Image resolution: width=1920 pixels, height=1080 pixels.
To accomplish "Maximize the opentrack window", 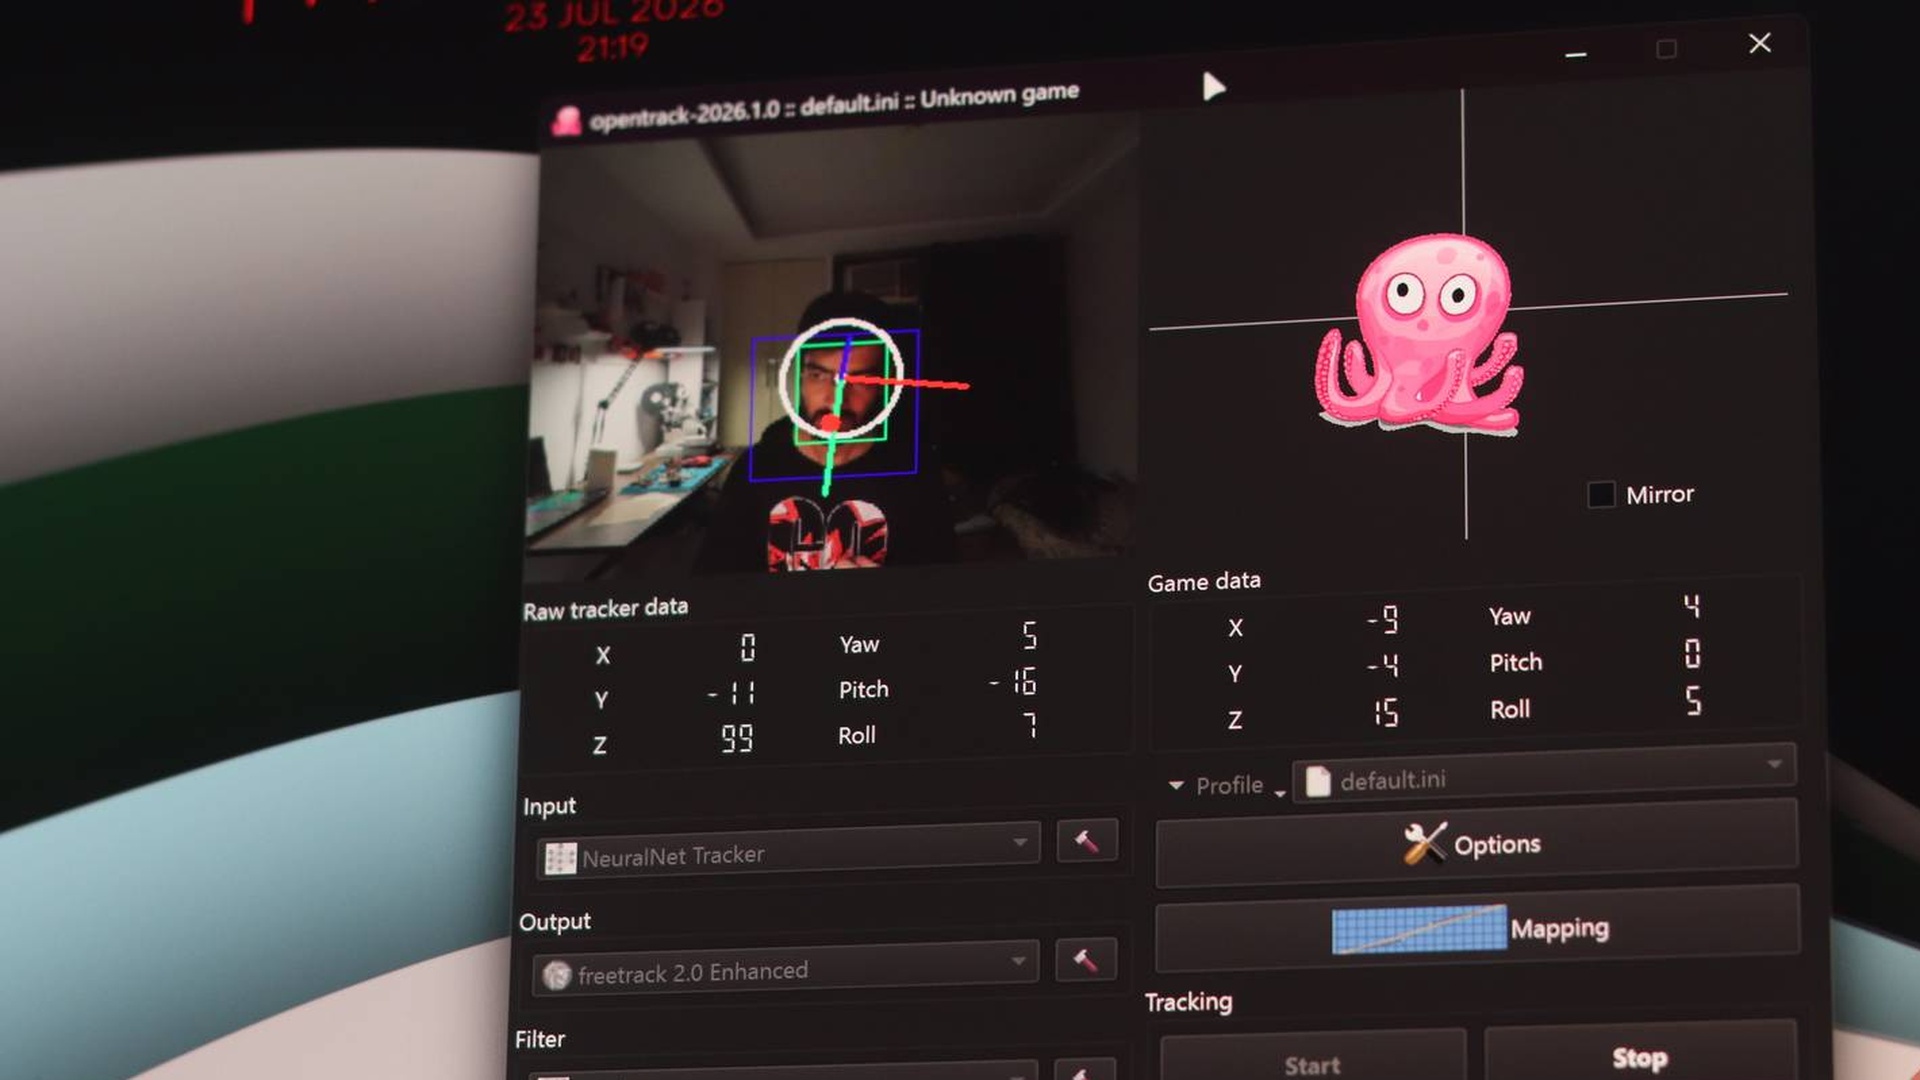I will coord(1666,49).
